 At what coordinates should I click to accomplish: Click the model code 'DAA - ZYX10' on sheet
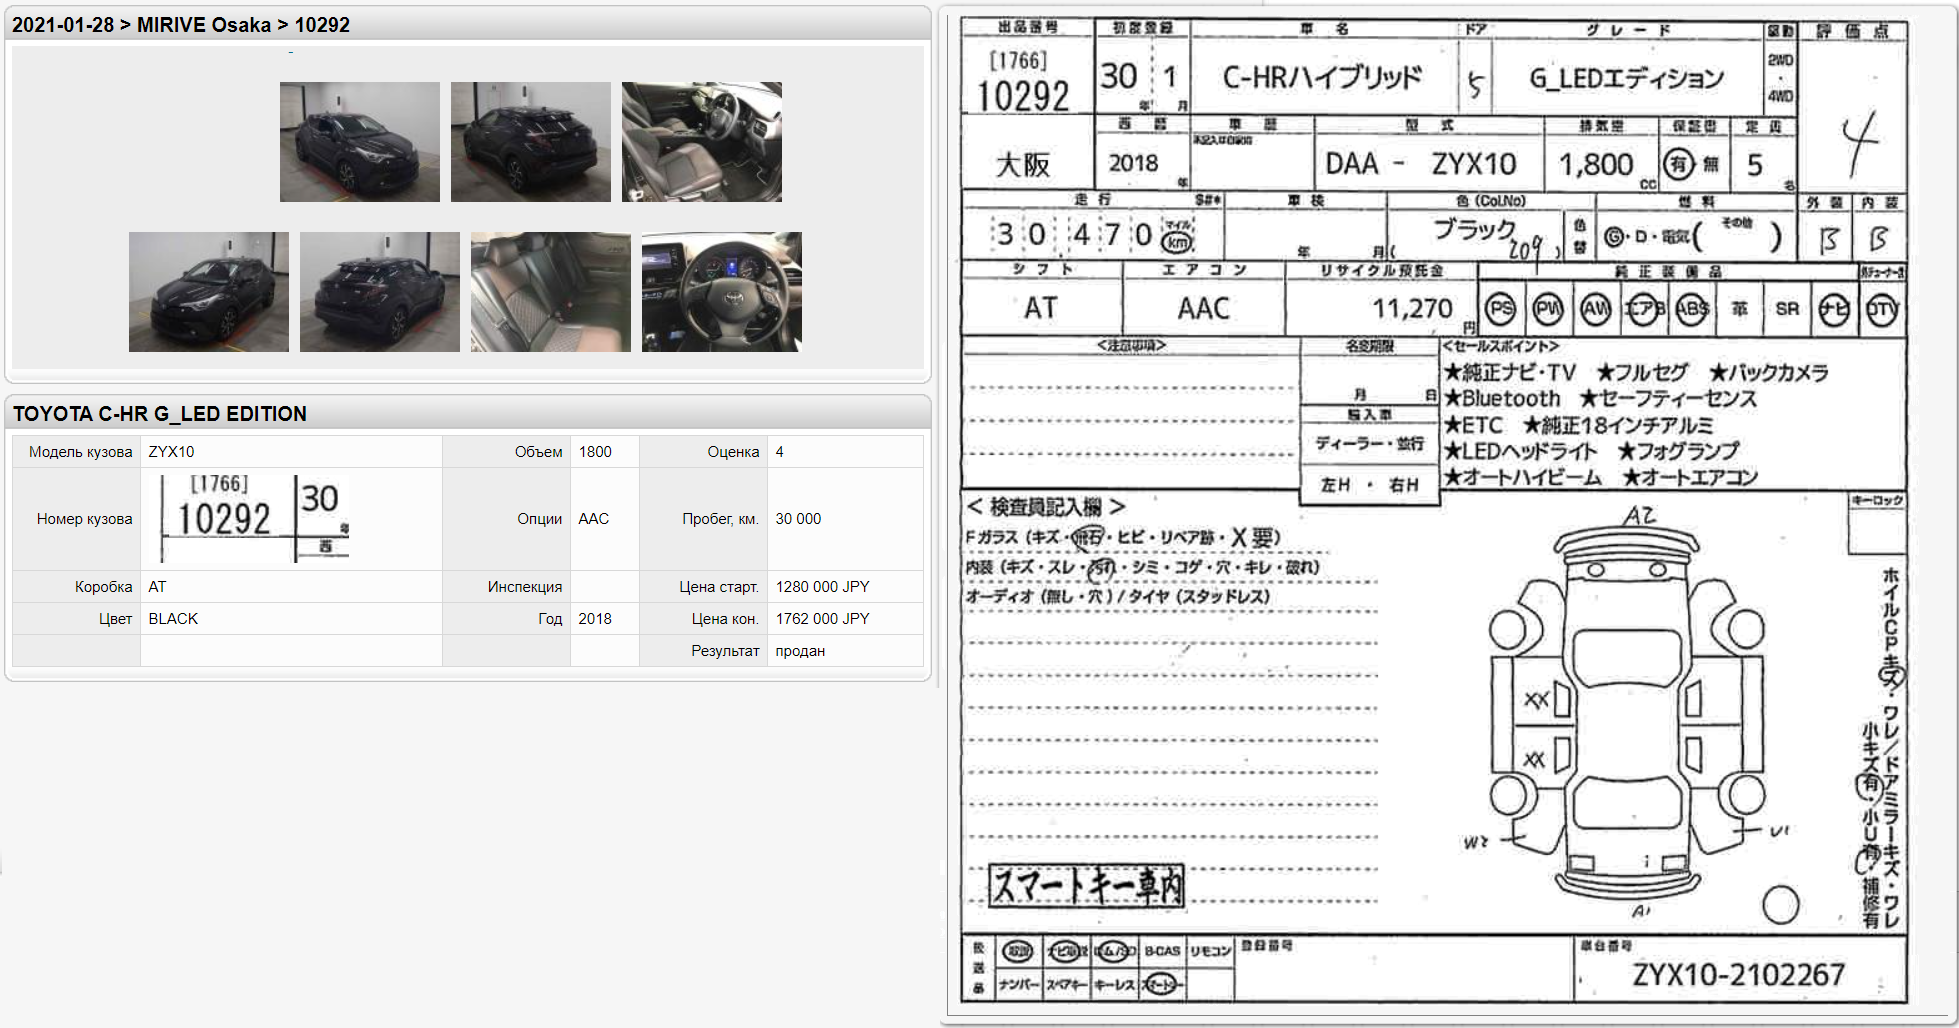click(x=1420, y=163)
